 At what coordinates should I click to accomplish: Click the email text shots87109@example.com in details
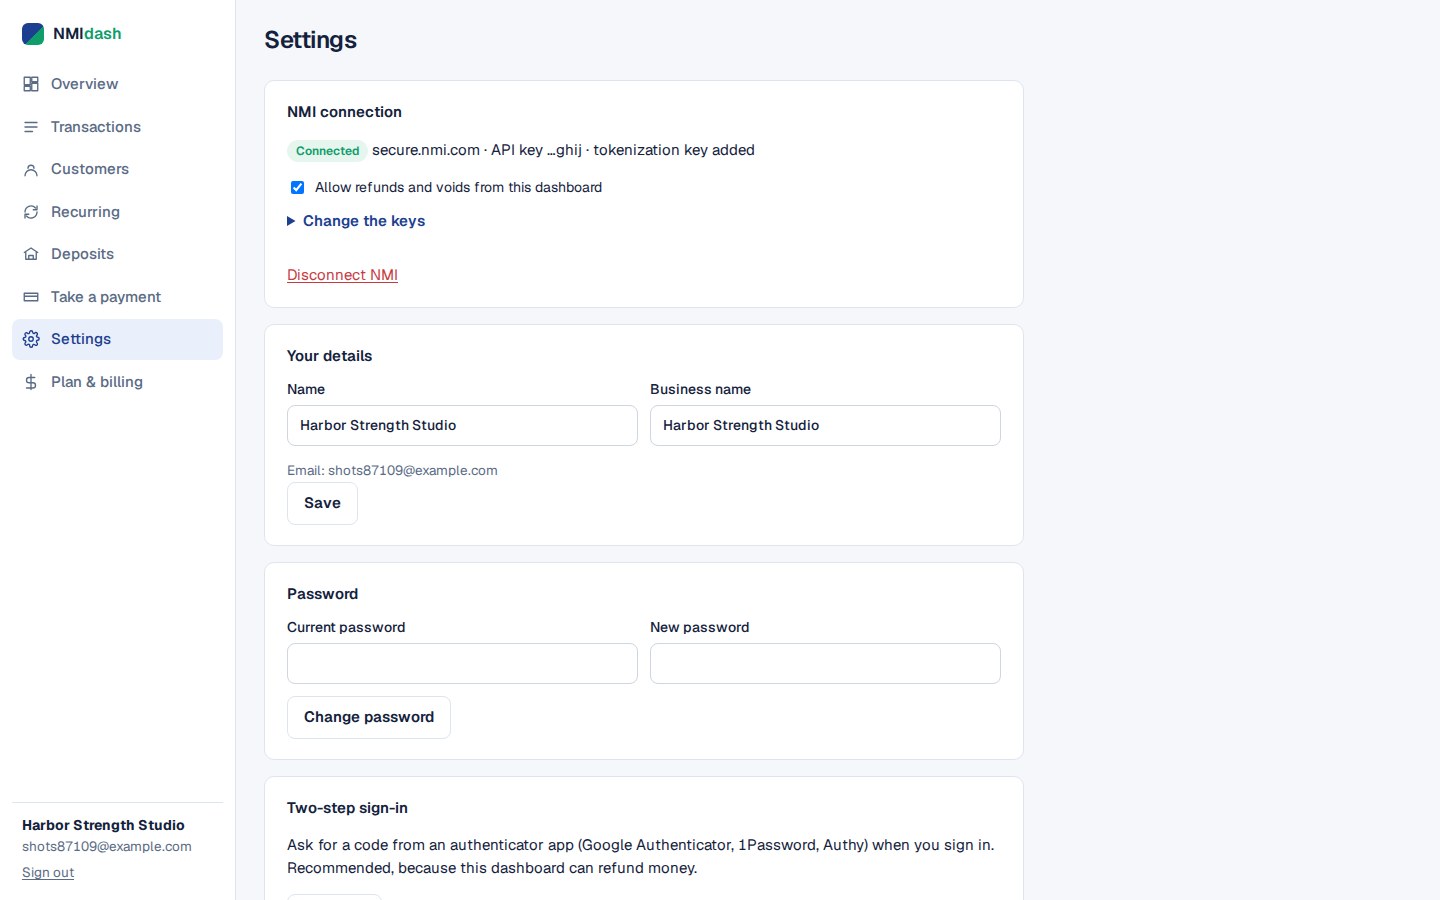[x=412, y=470]
